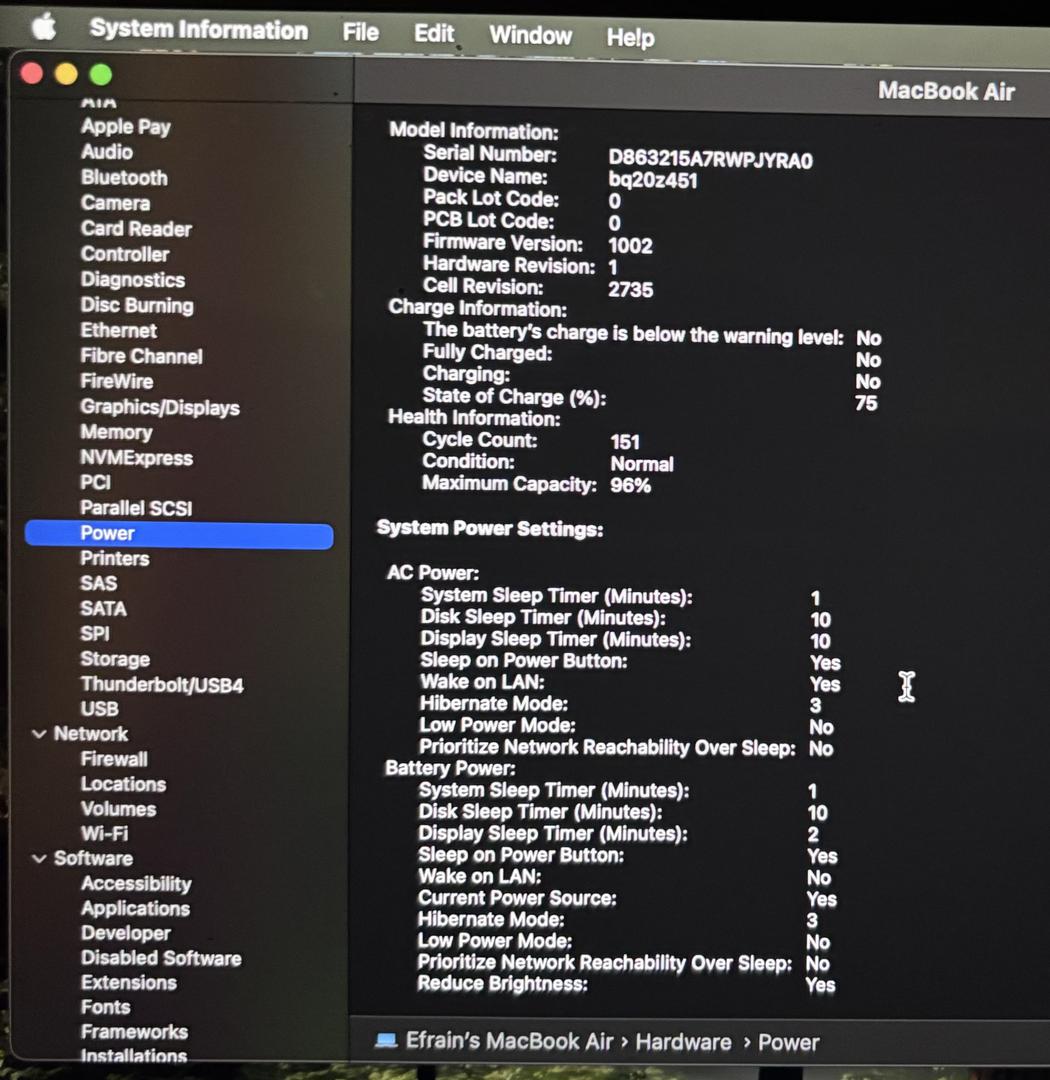Image resolution: width=1050 pixels, height=1080 pixels.
Task: Click device name value bq20z451
Action: click(x=652, y=181)
